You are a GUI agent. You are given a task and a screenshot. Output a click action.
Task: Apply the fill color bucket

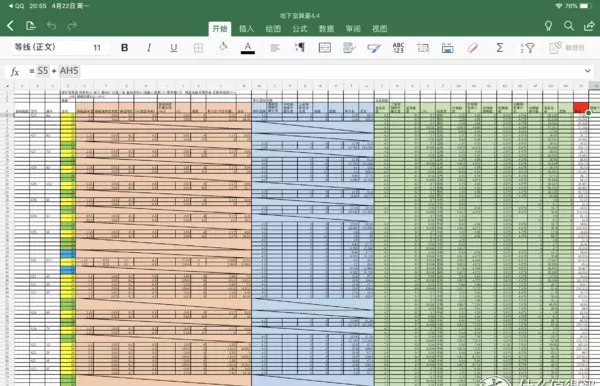pos(223,47)
